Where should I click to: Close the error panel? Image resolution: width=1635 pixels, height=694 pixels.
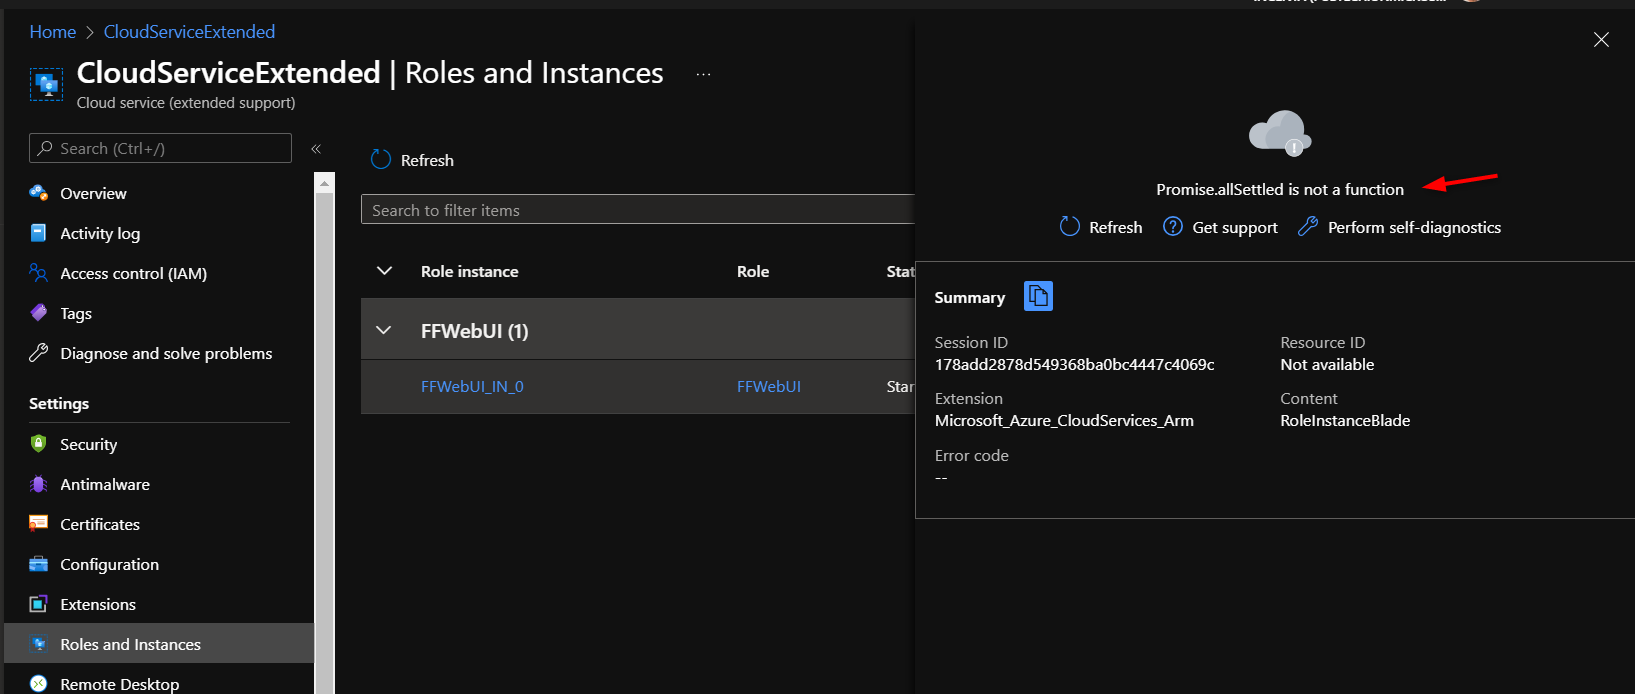click(1601, 40)
